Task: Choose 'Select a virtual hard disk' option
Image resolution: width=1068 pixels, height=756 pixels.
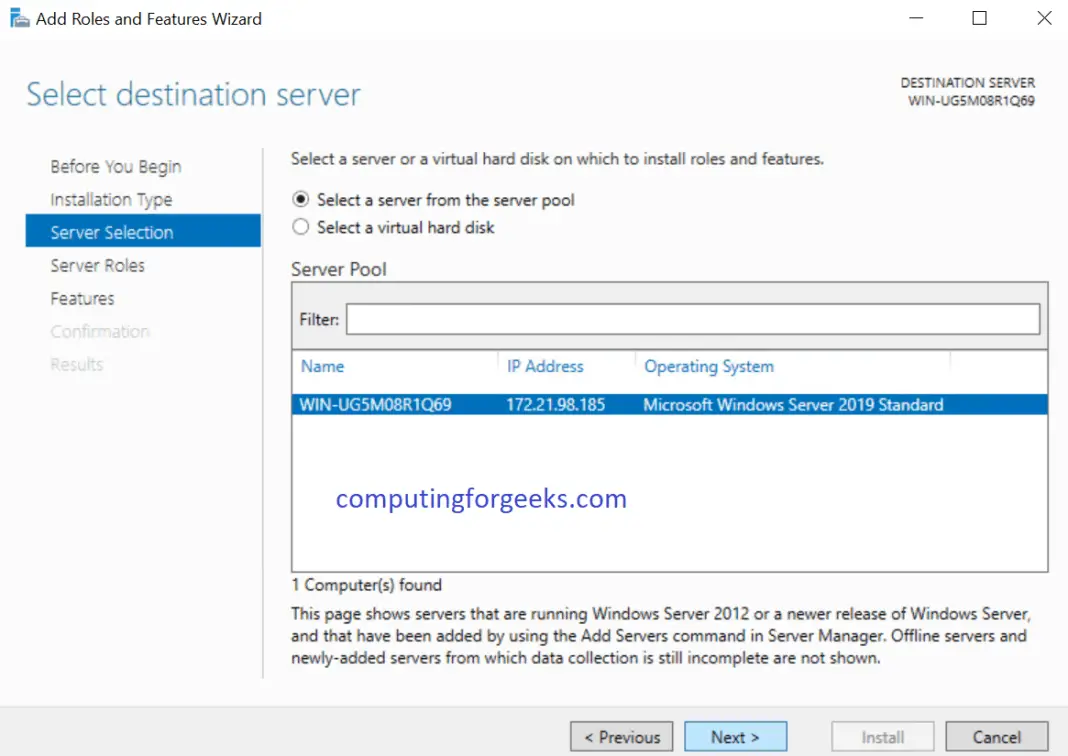Action: pos(301,227)
